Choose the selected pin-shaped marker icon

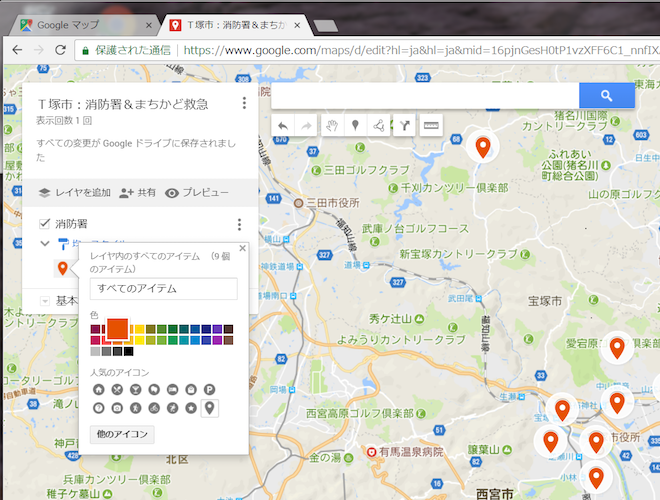click(x=209, y=408)
